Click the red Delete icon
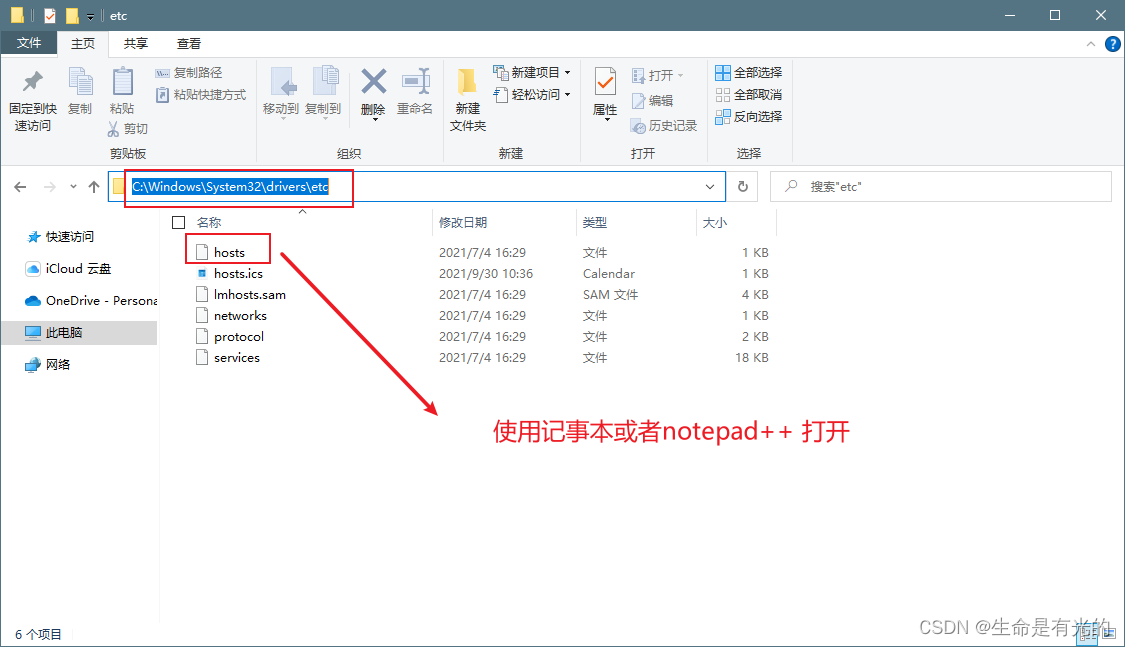The height and width of the screenshot is (647, 1125). point(373,84)
